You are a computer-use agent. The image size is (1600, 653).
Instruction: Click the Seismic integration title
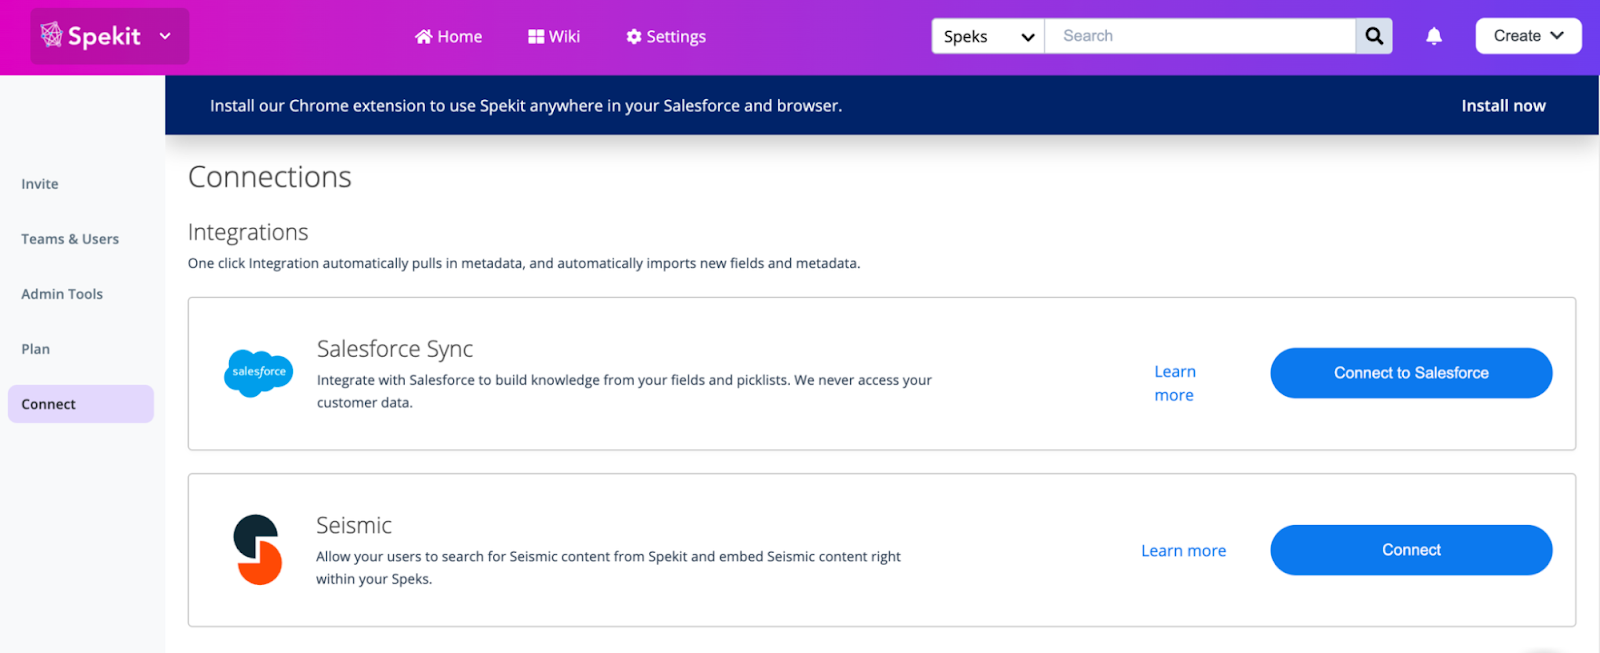[x=354, y=525]
